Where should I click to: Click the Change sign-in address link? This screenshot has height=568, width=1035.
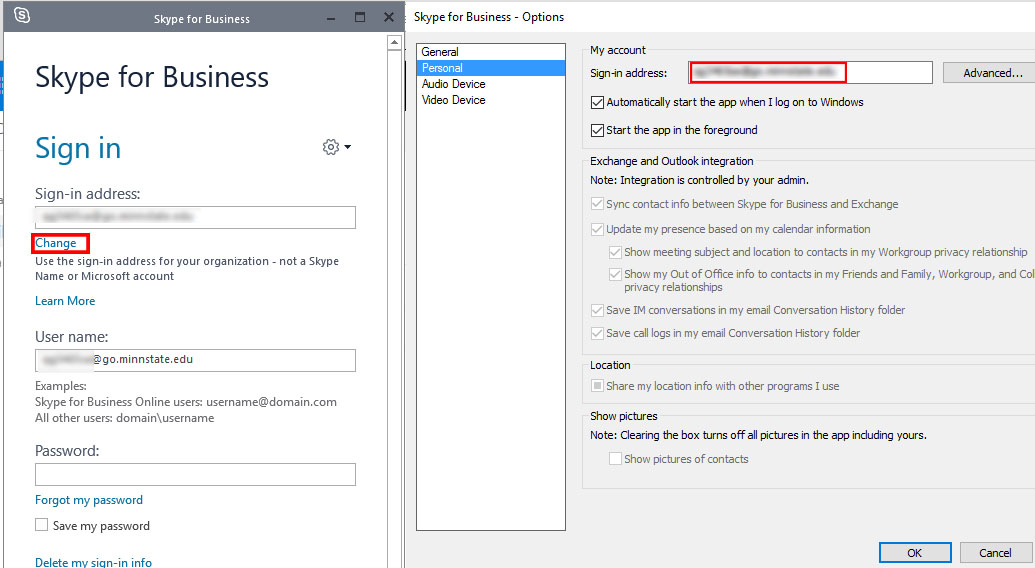click(x=56, y=243)
